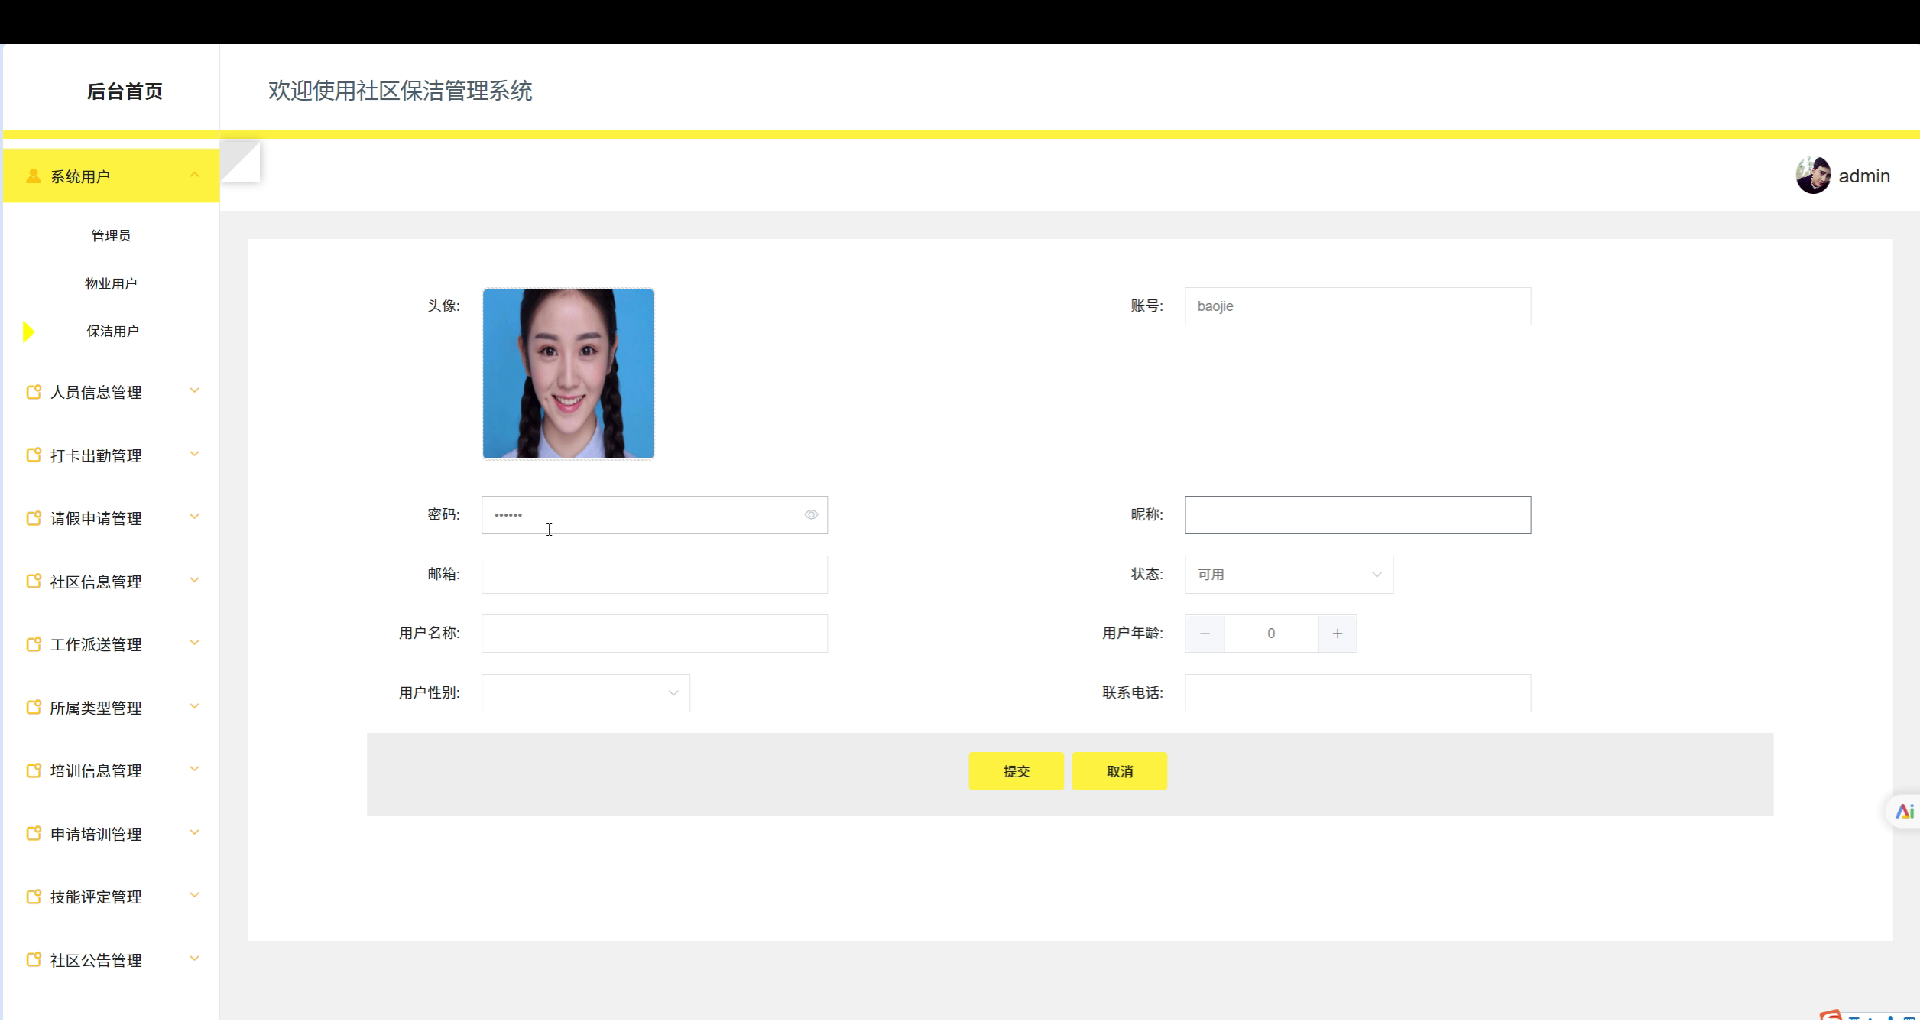Open the 技能评定管理 menu
This screenshot has height=1020, width=1920.
[x=111, y=896]
